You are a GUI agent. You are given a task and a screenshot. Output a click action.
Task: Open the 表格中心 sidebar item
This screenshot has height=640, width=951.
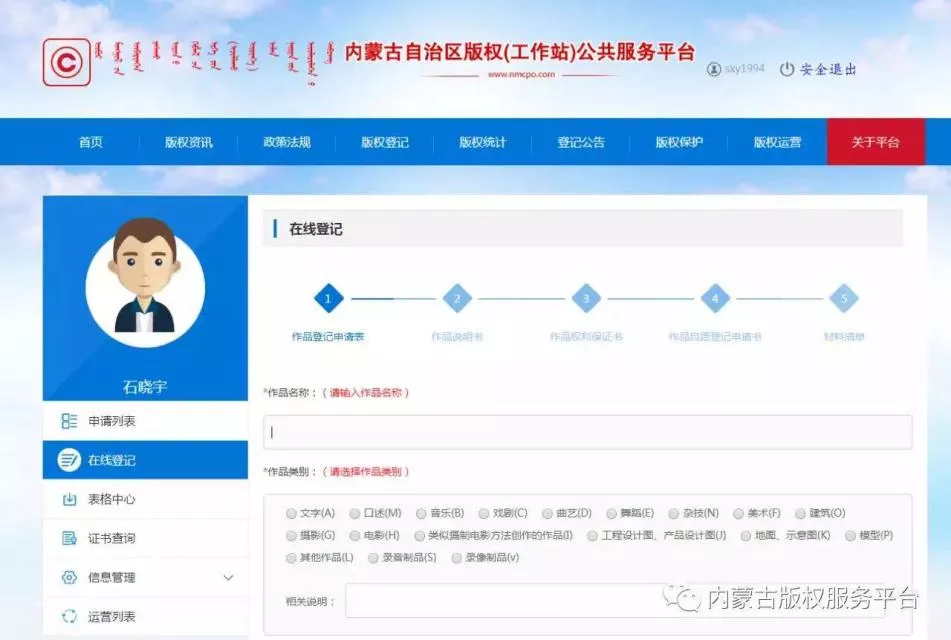point(146,499)
